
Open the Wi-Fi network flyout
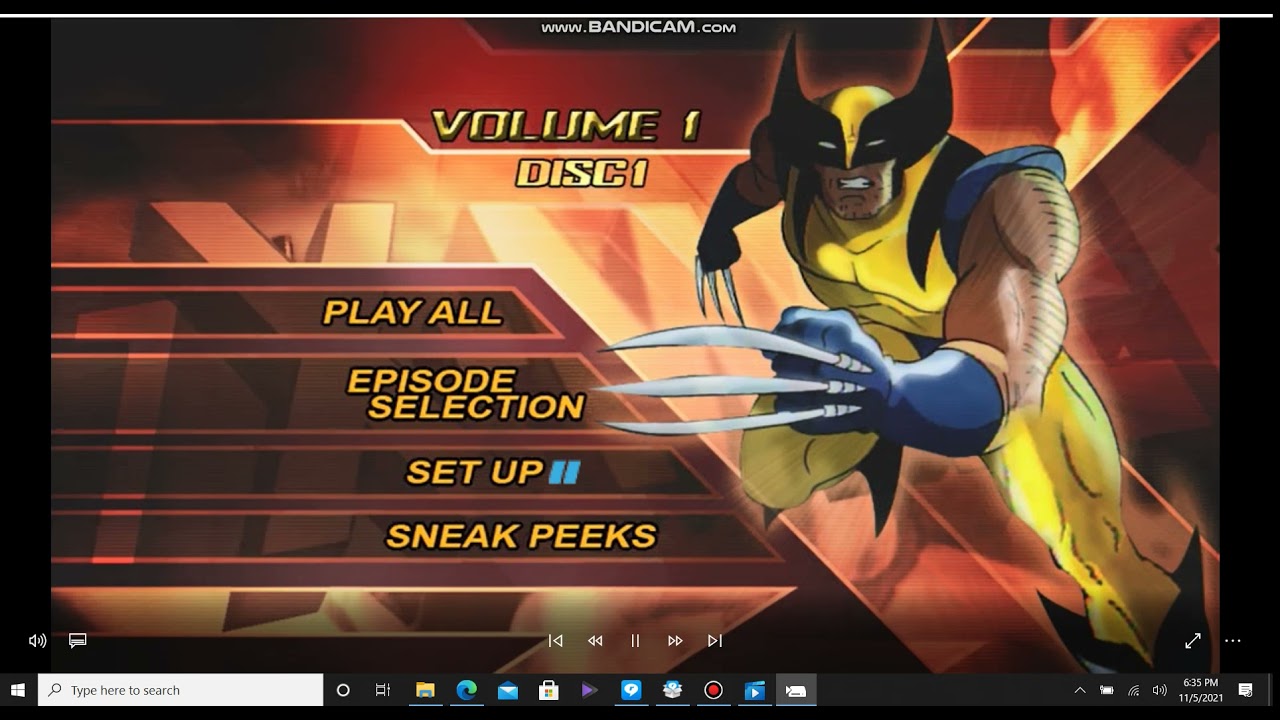[x=1133, y=690]
